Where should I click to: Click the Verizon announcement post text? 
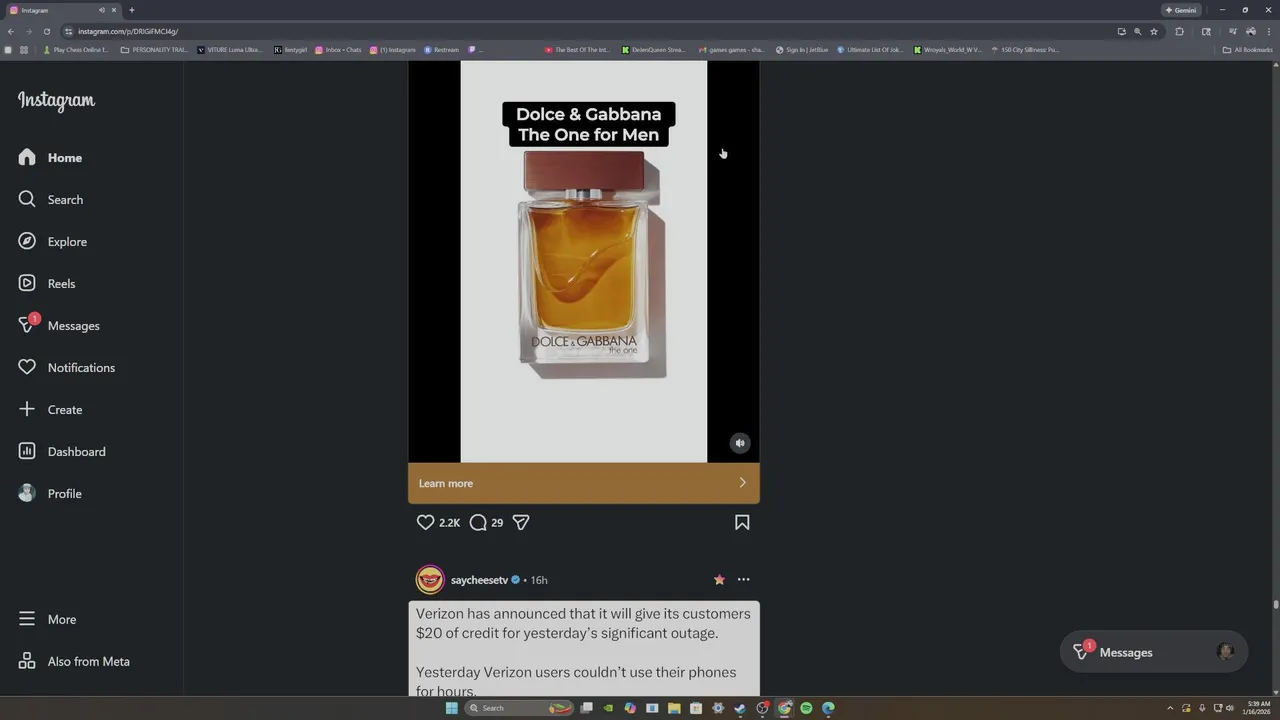[x=584, y=651]
